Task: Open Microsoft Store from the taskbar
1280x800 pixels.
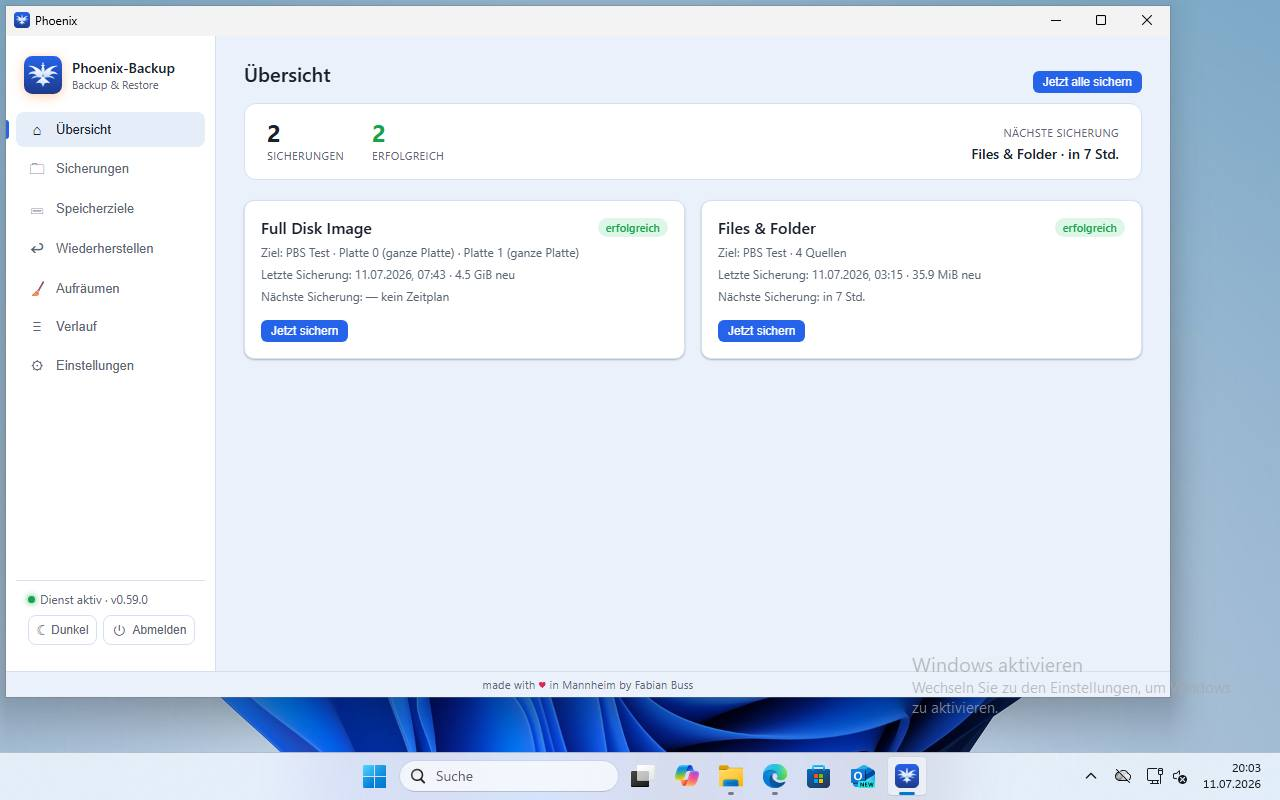Action: [x=819, y=776]
